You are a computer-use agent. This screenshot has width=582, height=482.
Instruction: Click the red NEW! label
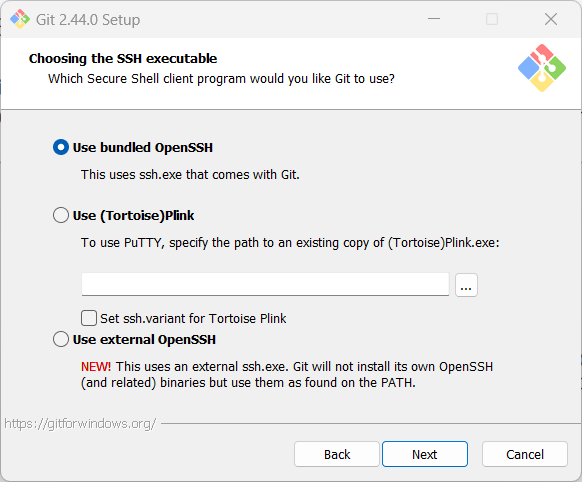pyautogui.click(x=96, y=367)
